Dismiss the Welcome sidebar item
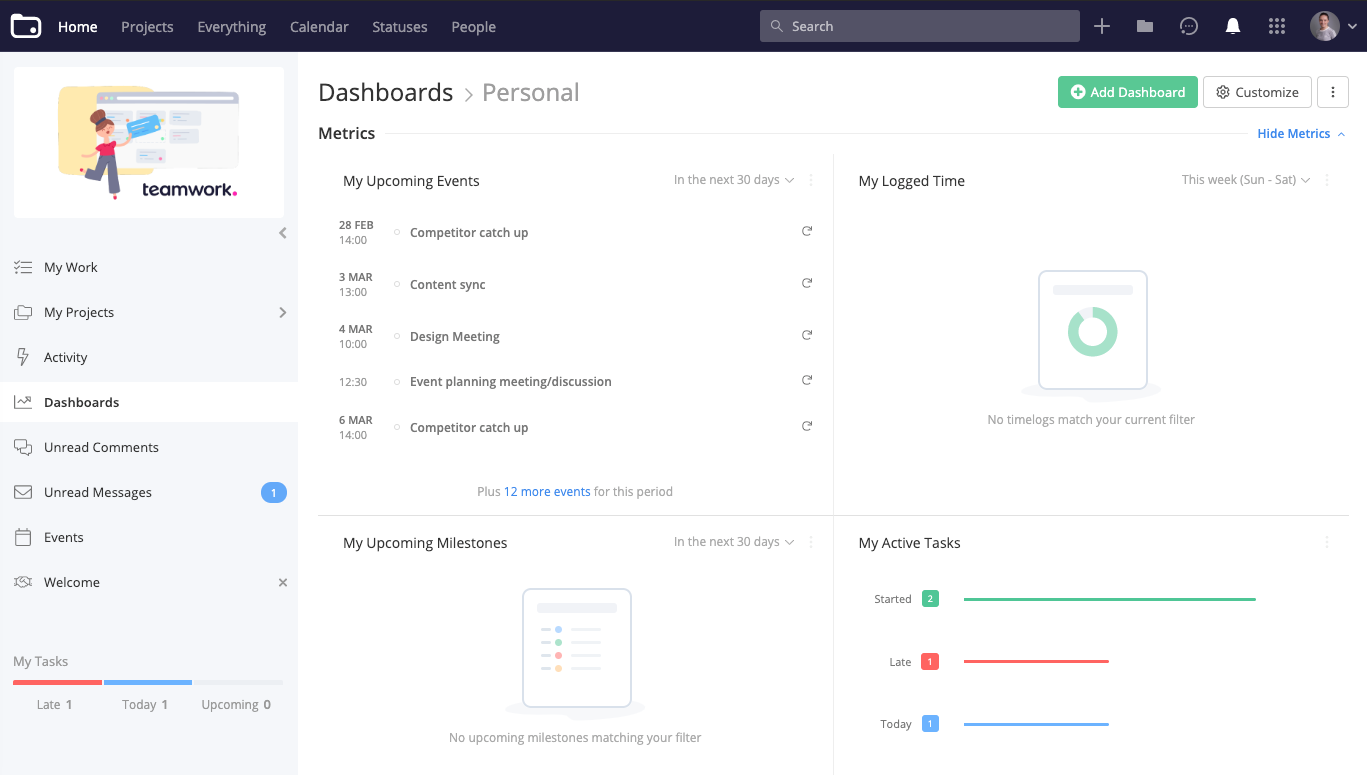This screenshot has width=1367, height=775. (x=283, y=582)
